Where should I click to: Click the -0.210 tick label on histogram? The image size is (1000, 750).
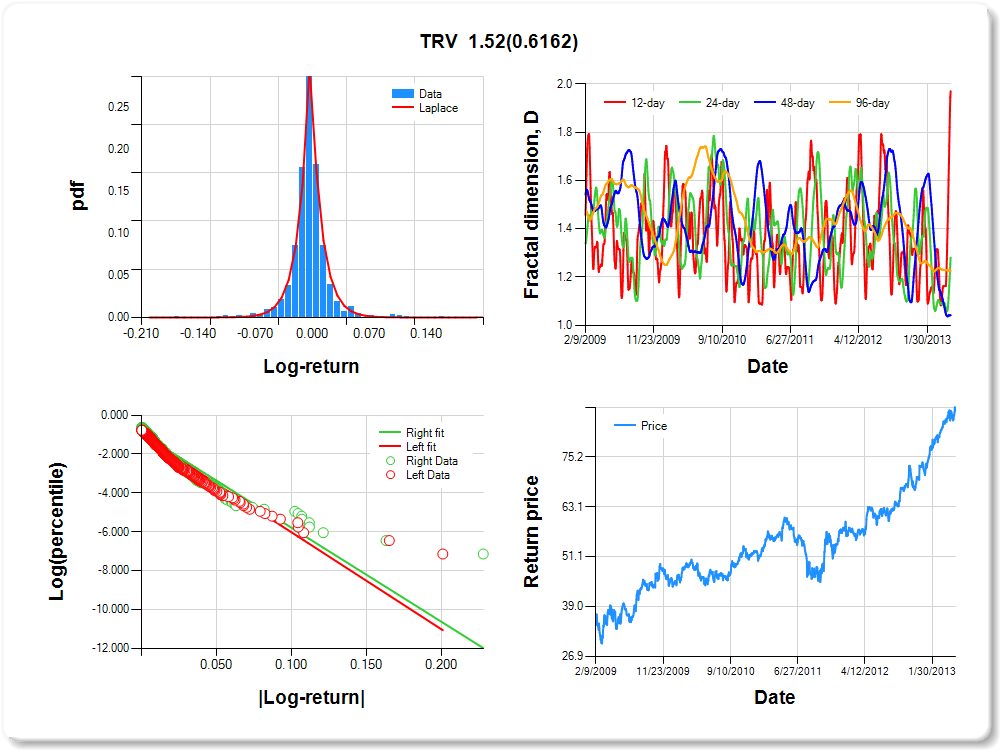tap(141, 333)
